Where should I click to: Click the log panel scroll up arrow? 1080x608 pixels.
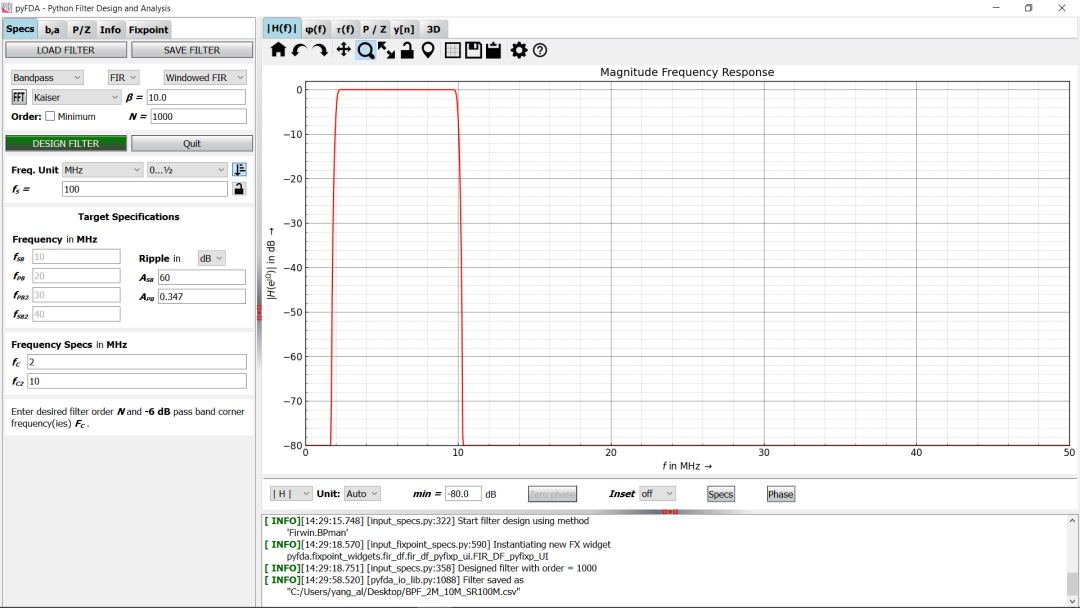(1072, 521)
